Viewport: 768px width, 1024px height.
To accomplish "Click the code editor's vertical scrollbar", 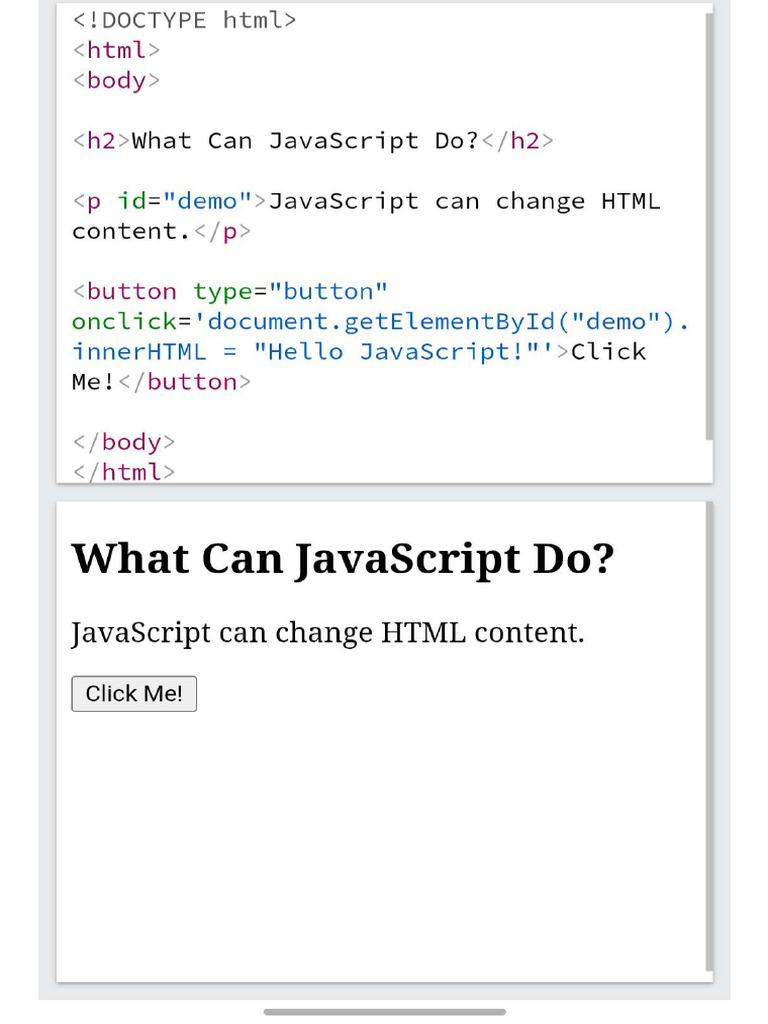I will [709, 226].
